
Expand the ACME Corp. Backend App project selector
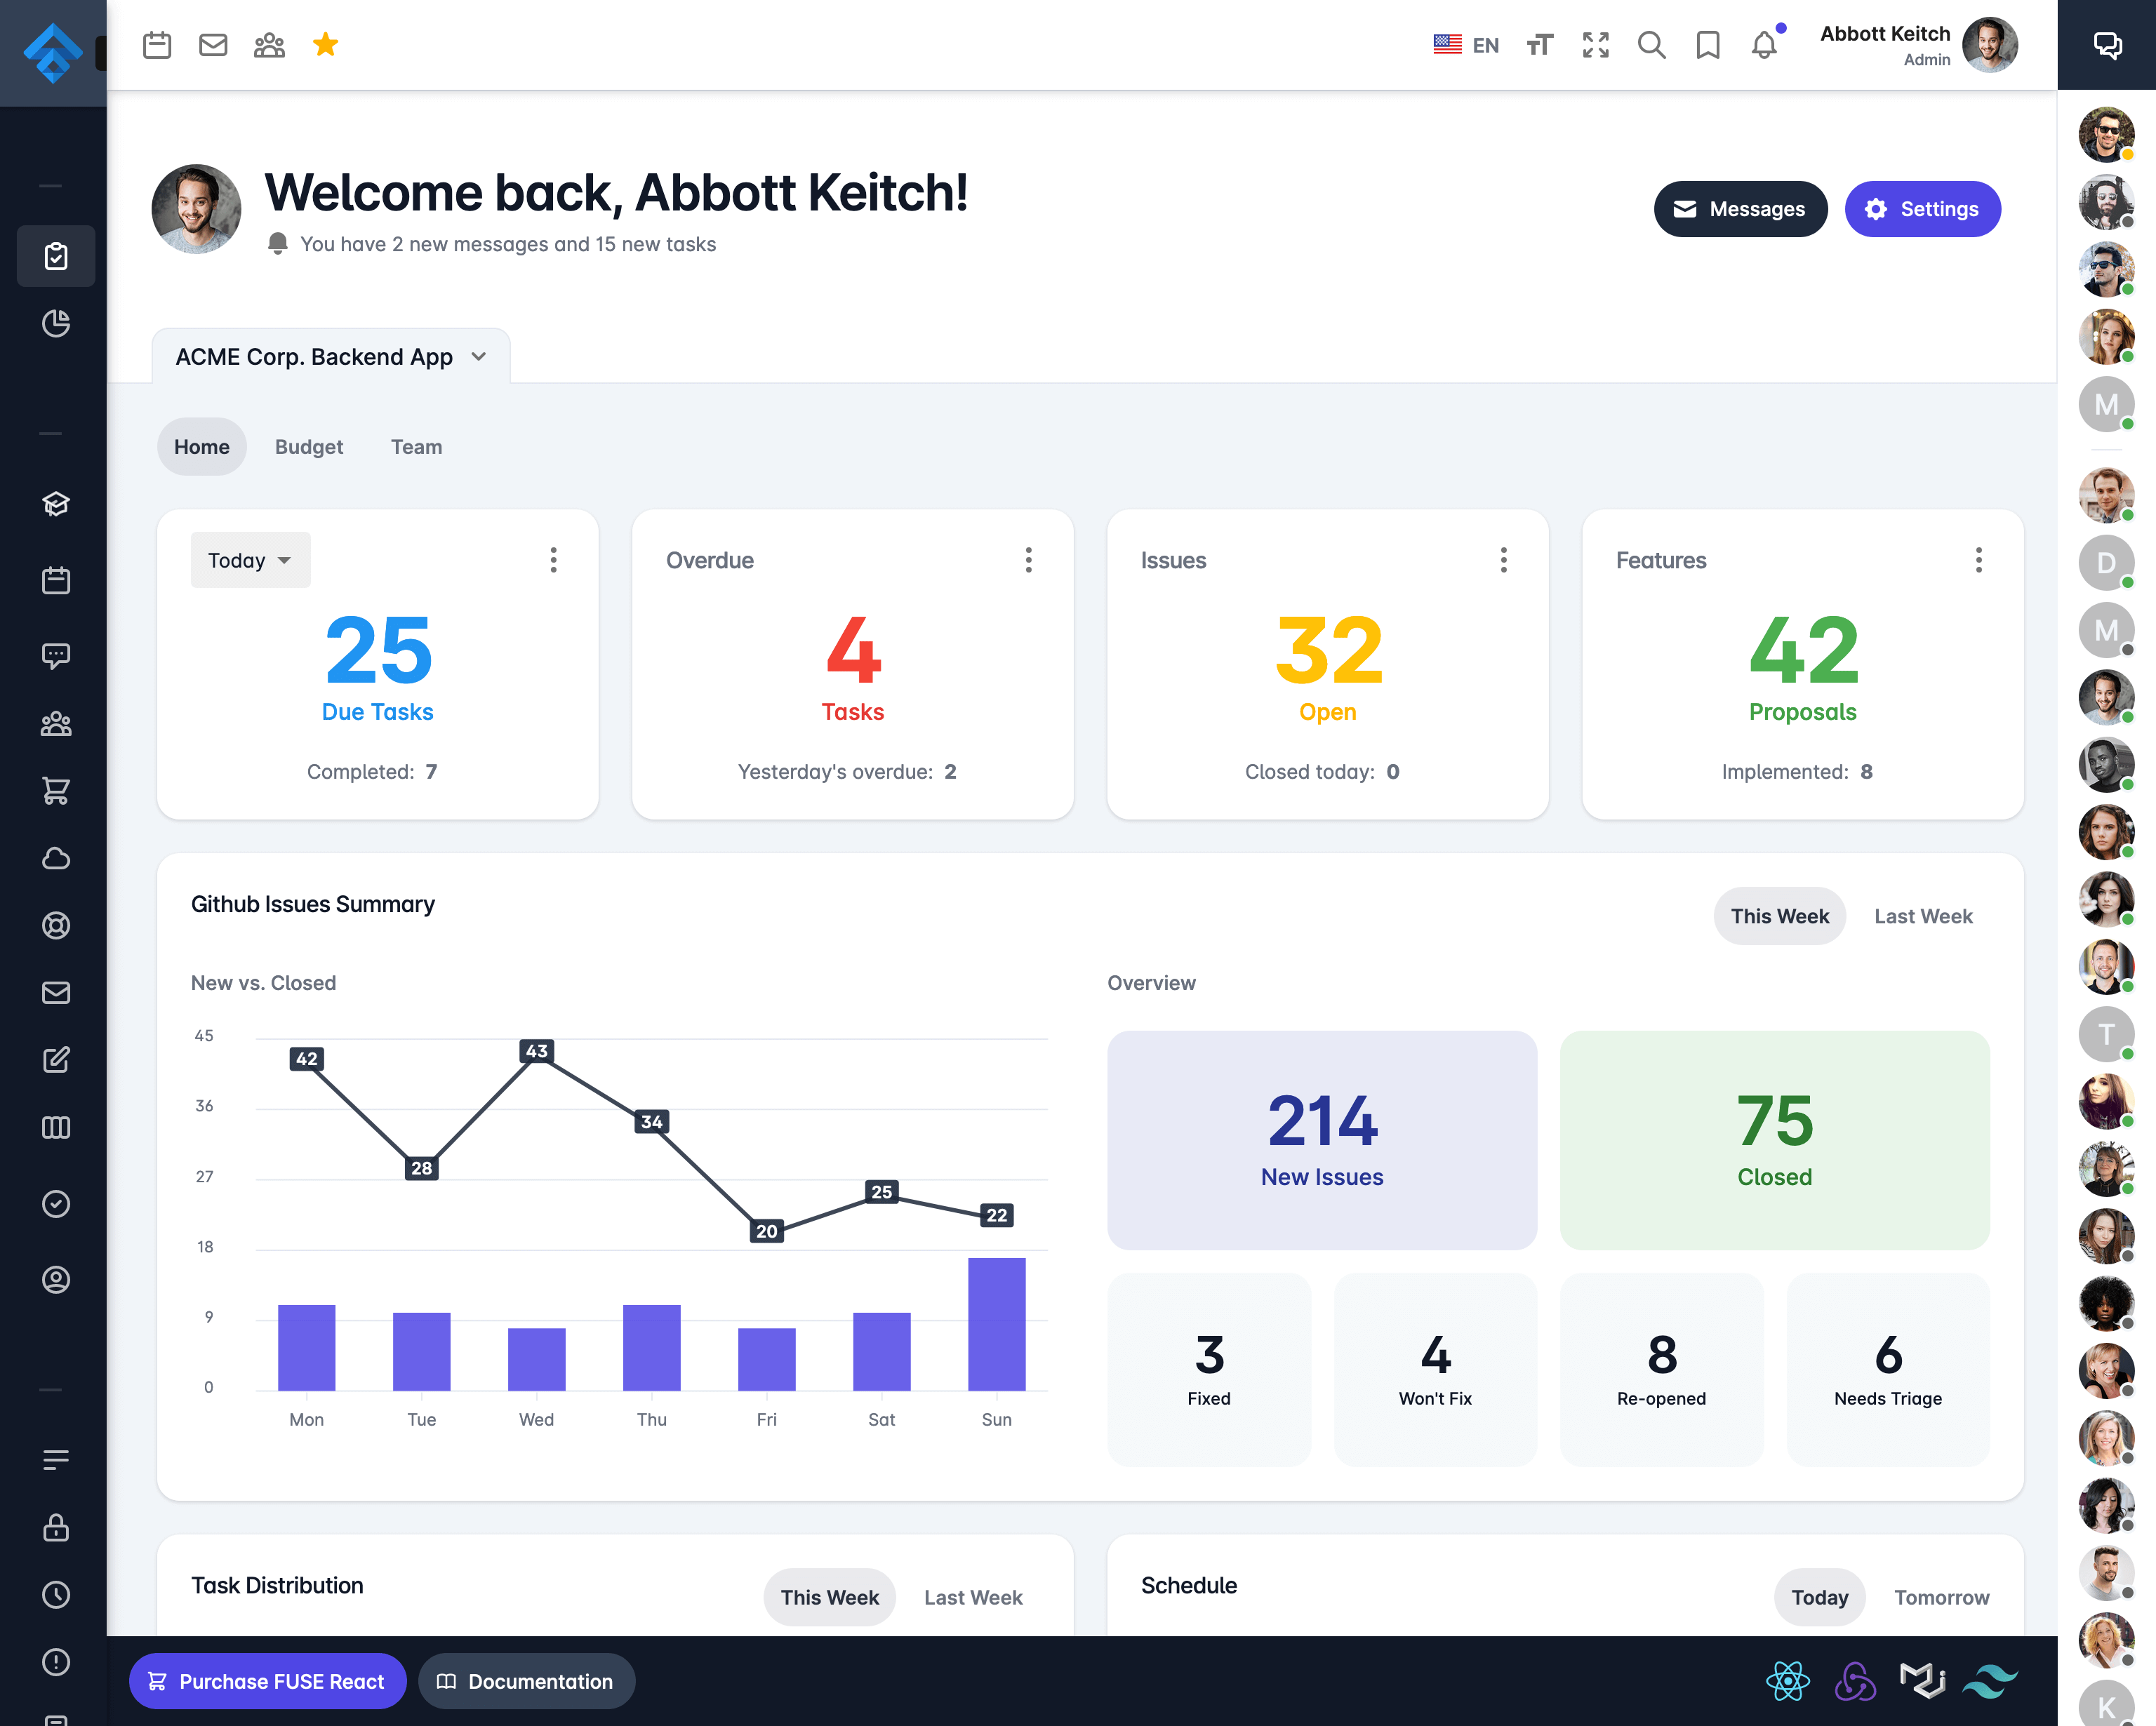coord(331,357)
